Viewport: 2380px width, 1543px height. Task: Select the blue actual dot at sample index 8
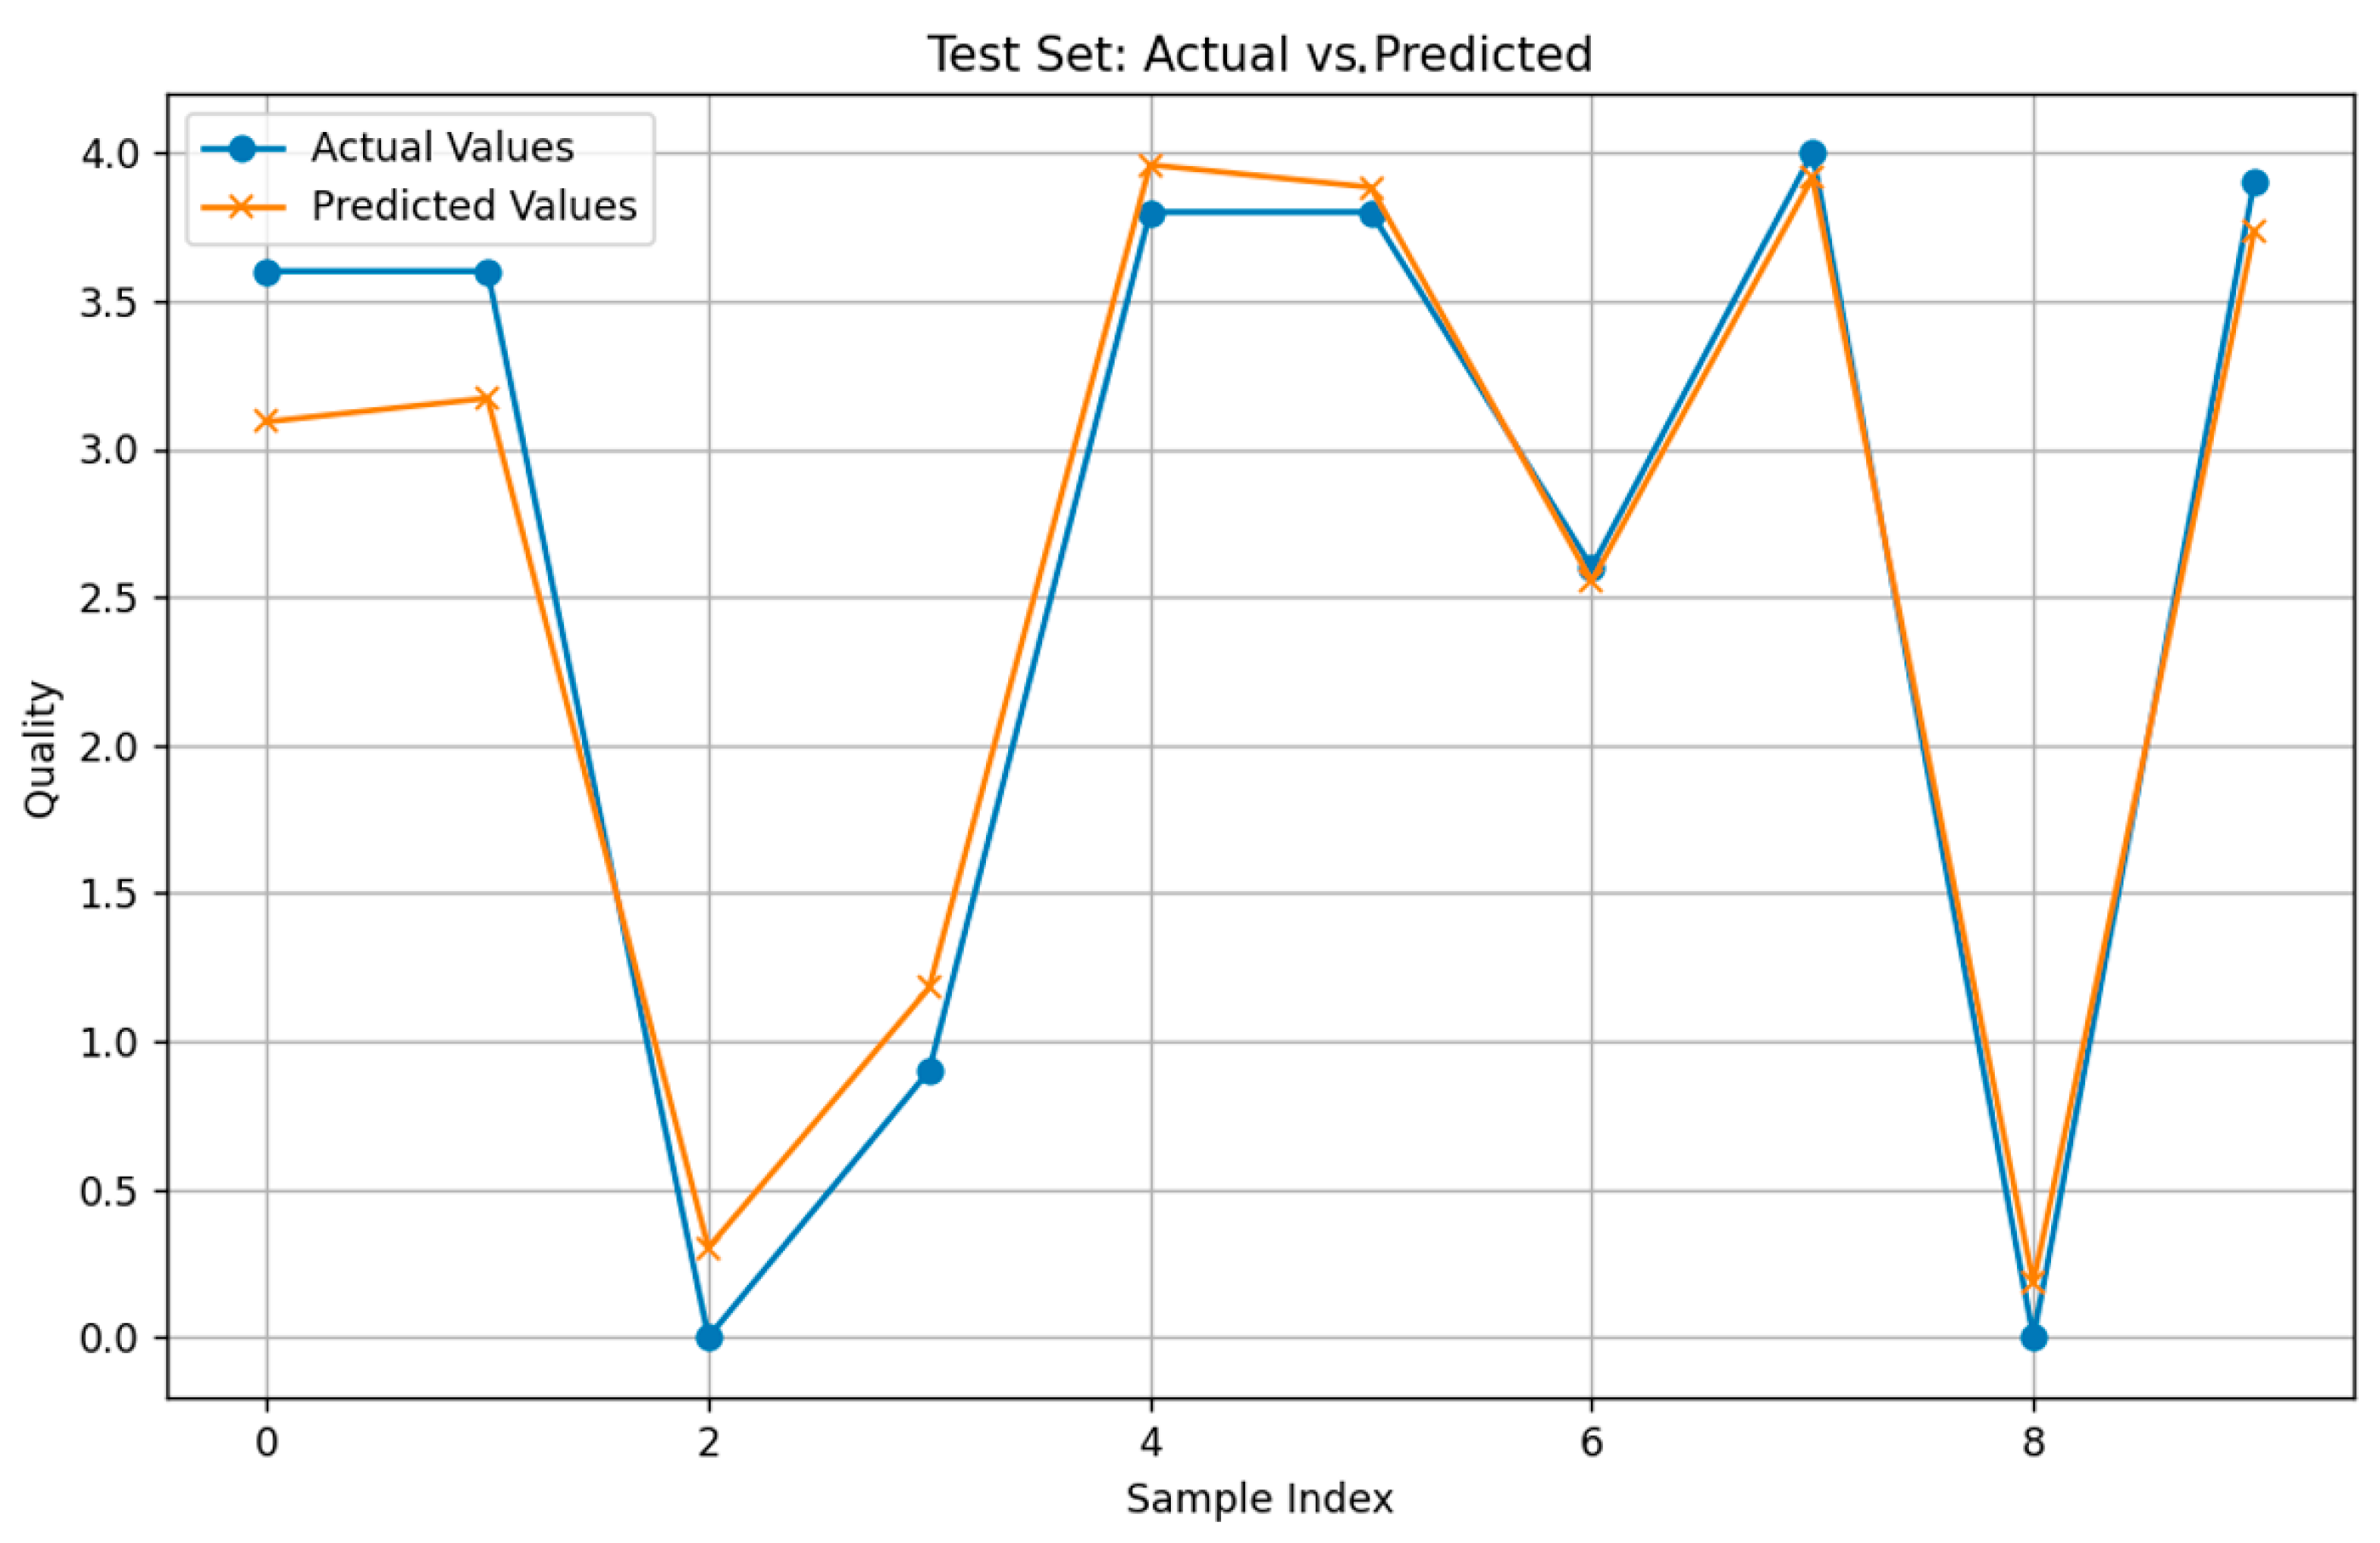click(2034, 1338)
